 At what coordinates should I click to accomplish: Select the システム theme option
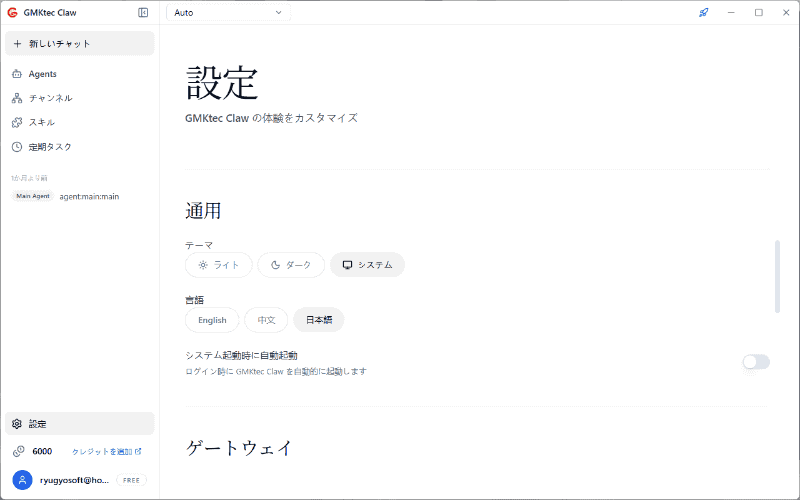[367, 265]
